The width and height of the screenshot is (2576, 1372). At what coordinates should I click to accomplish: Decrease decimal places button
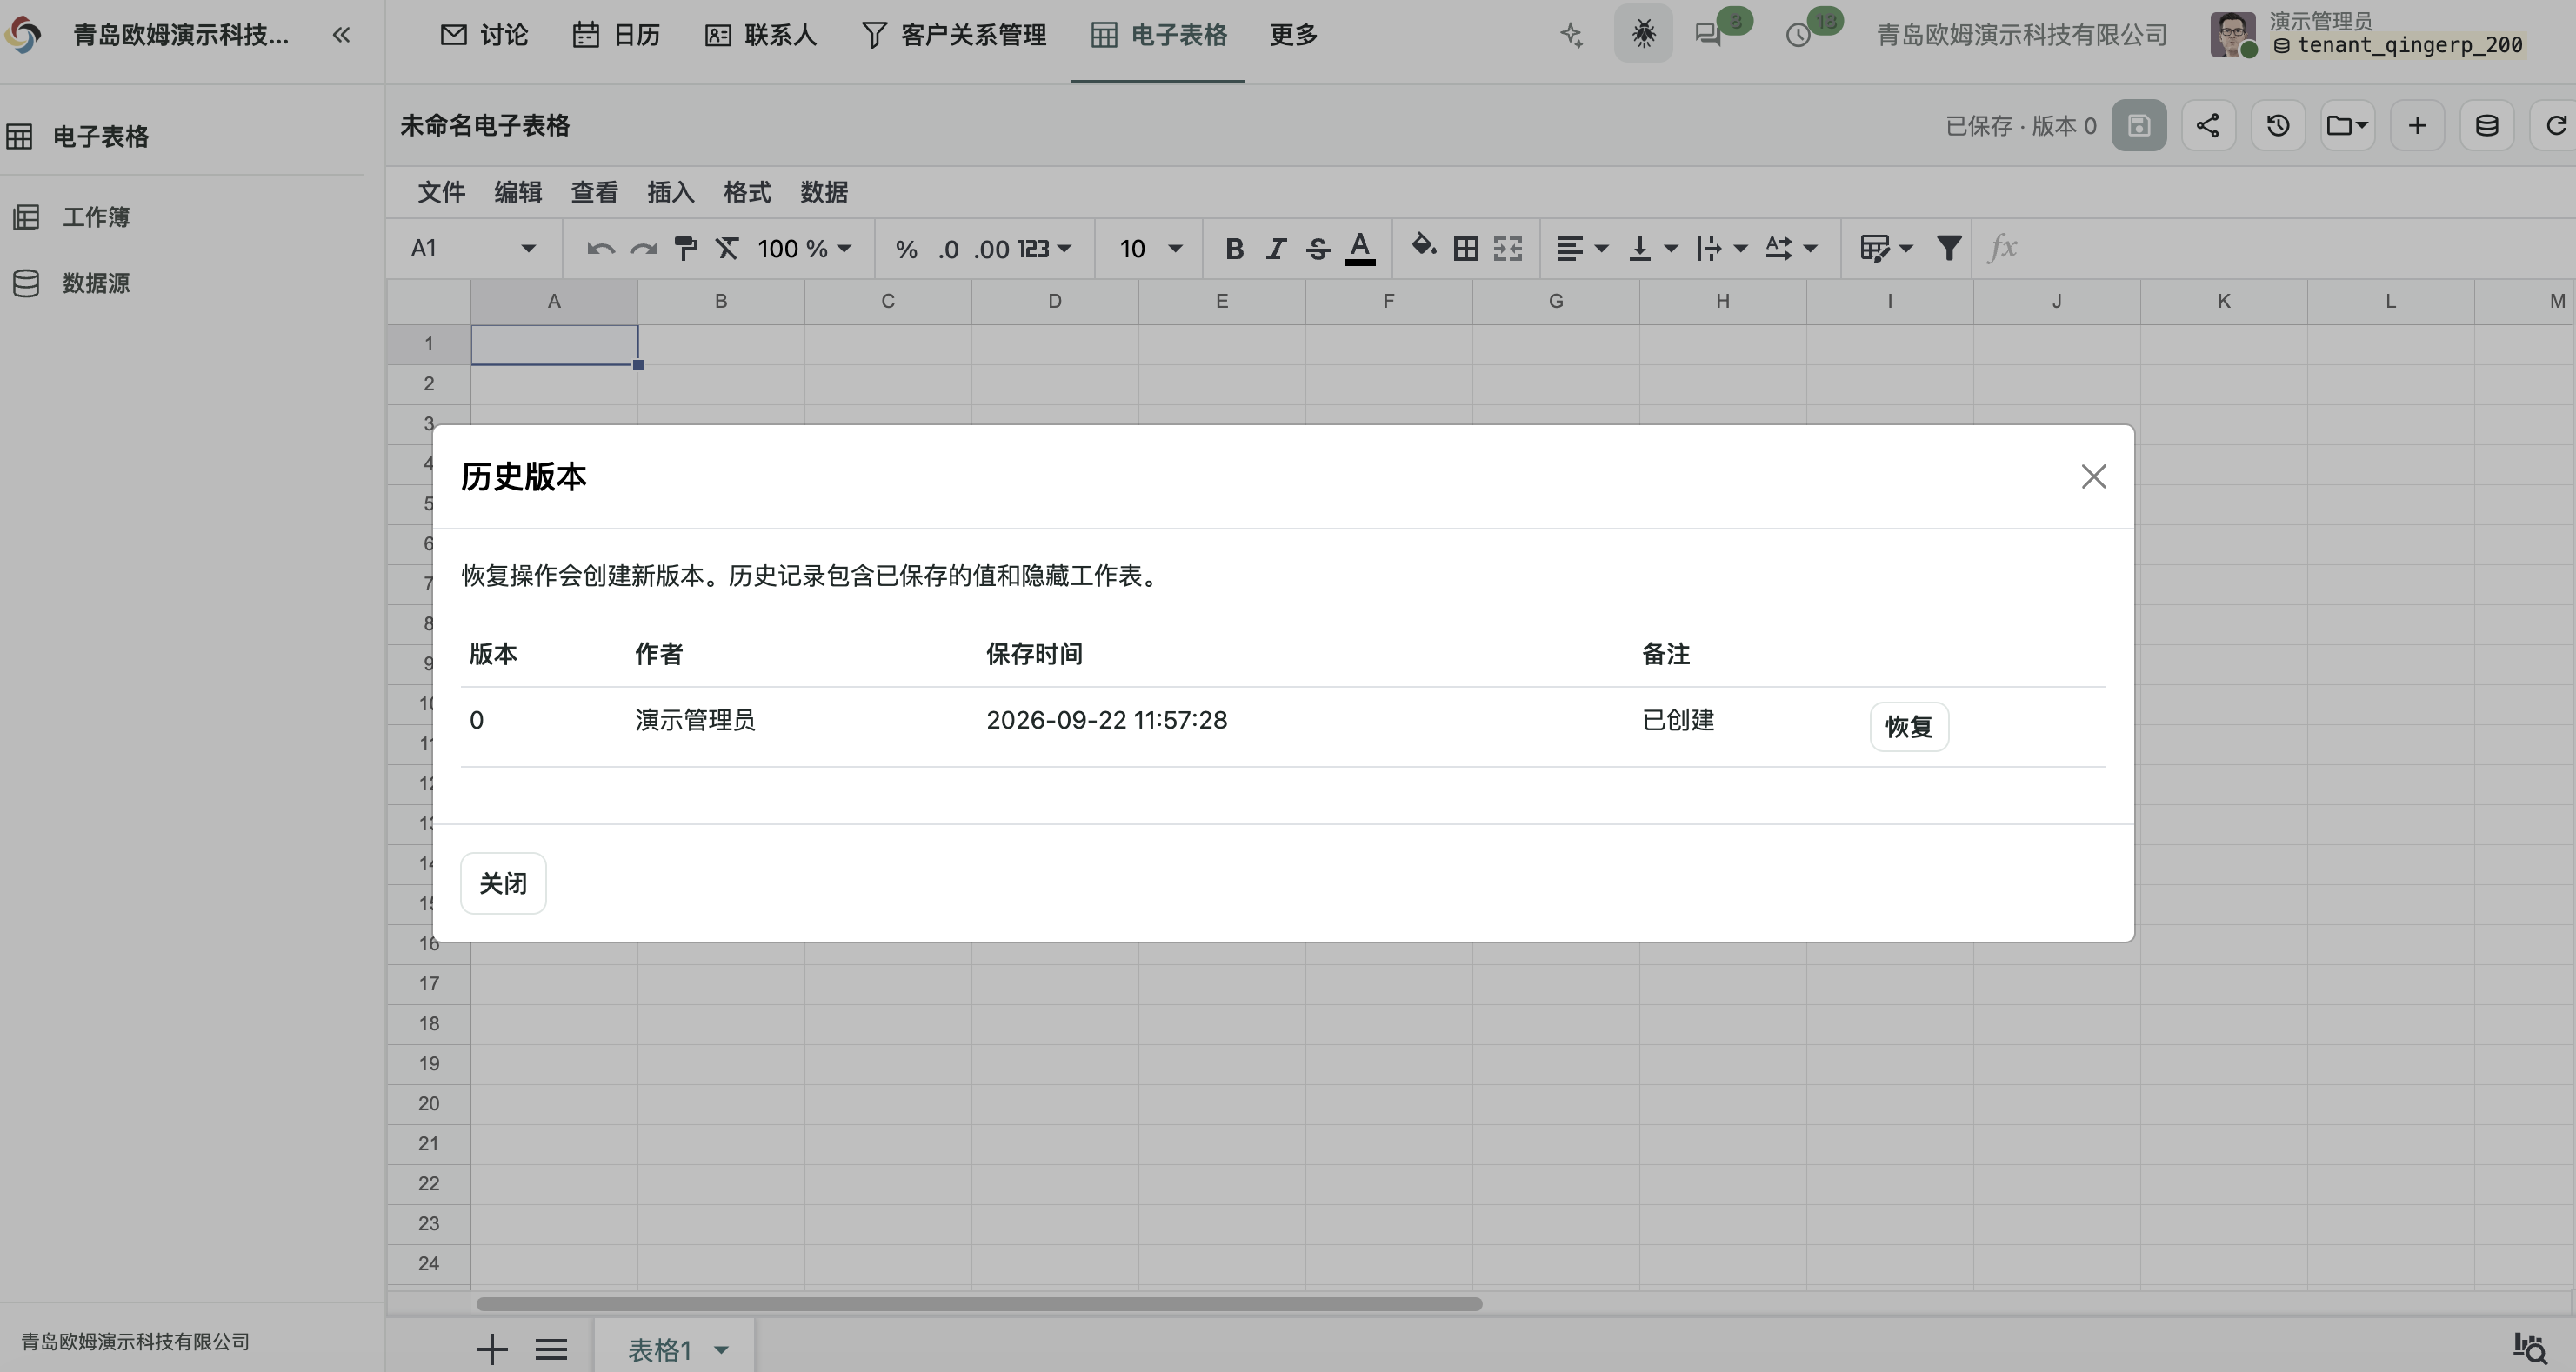948,249
